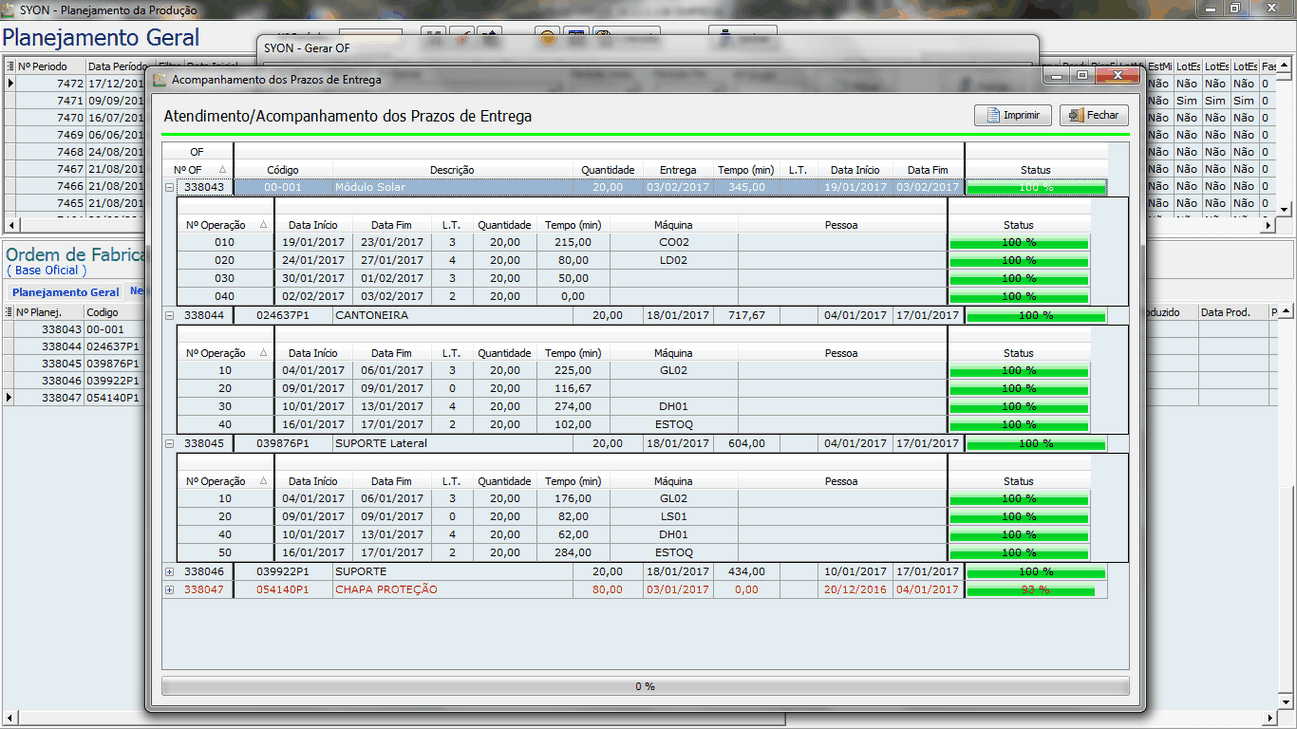Click grid selector icon beside Nº Periodo

click(x=10, y=66)
